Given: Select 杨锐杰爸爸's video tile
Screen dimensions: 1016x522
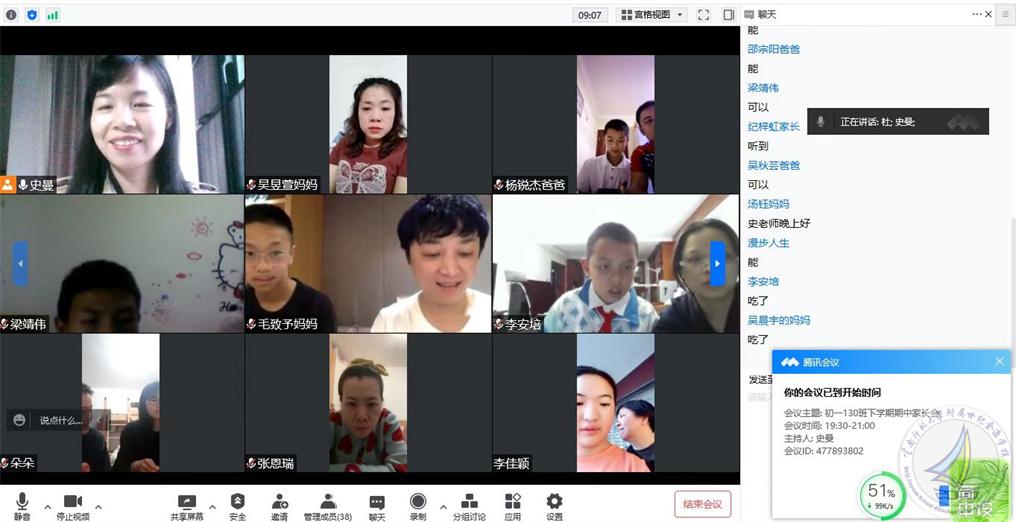Looking at the screenshot, I should coord(616,124).
